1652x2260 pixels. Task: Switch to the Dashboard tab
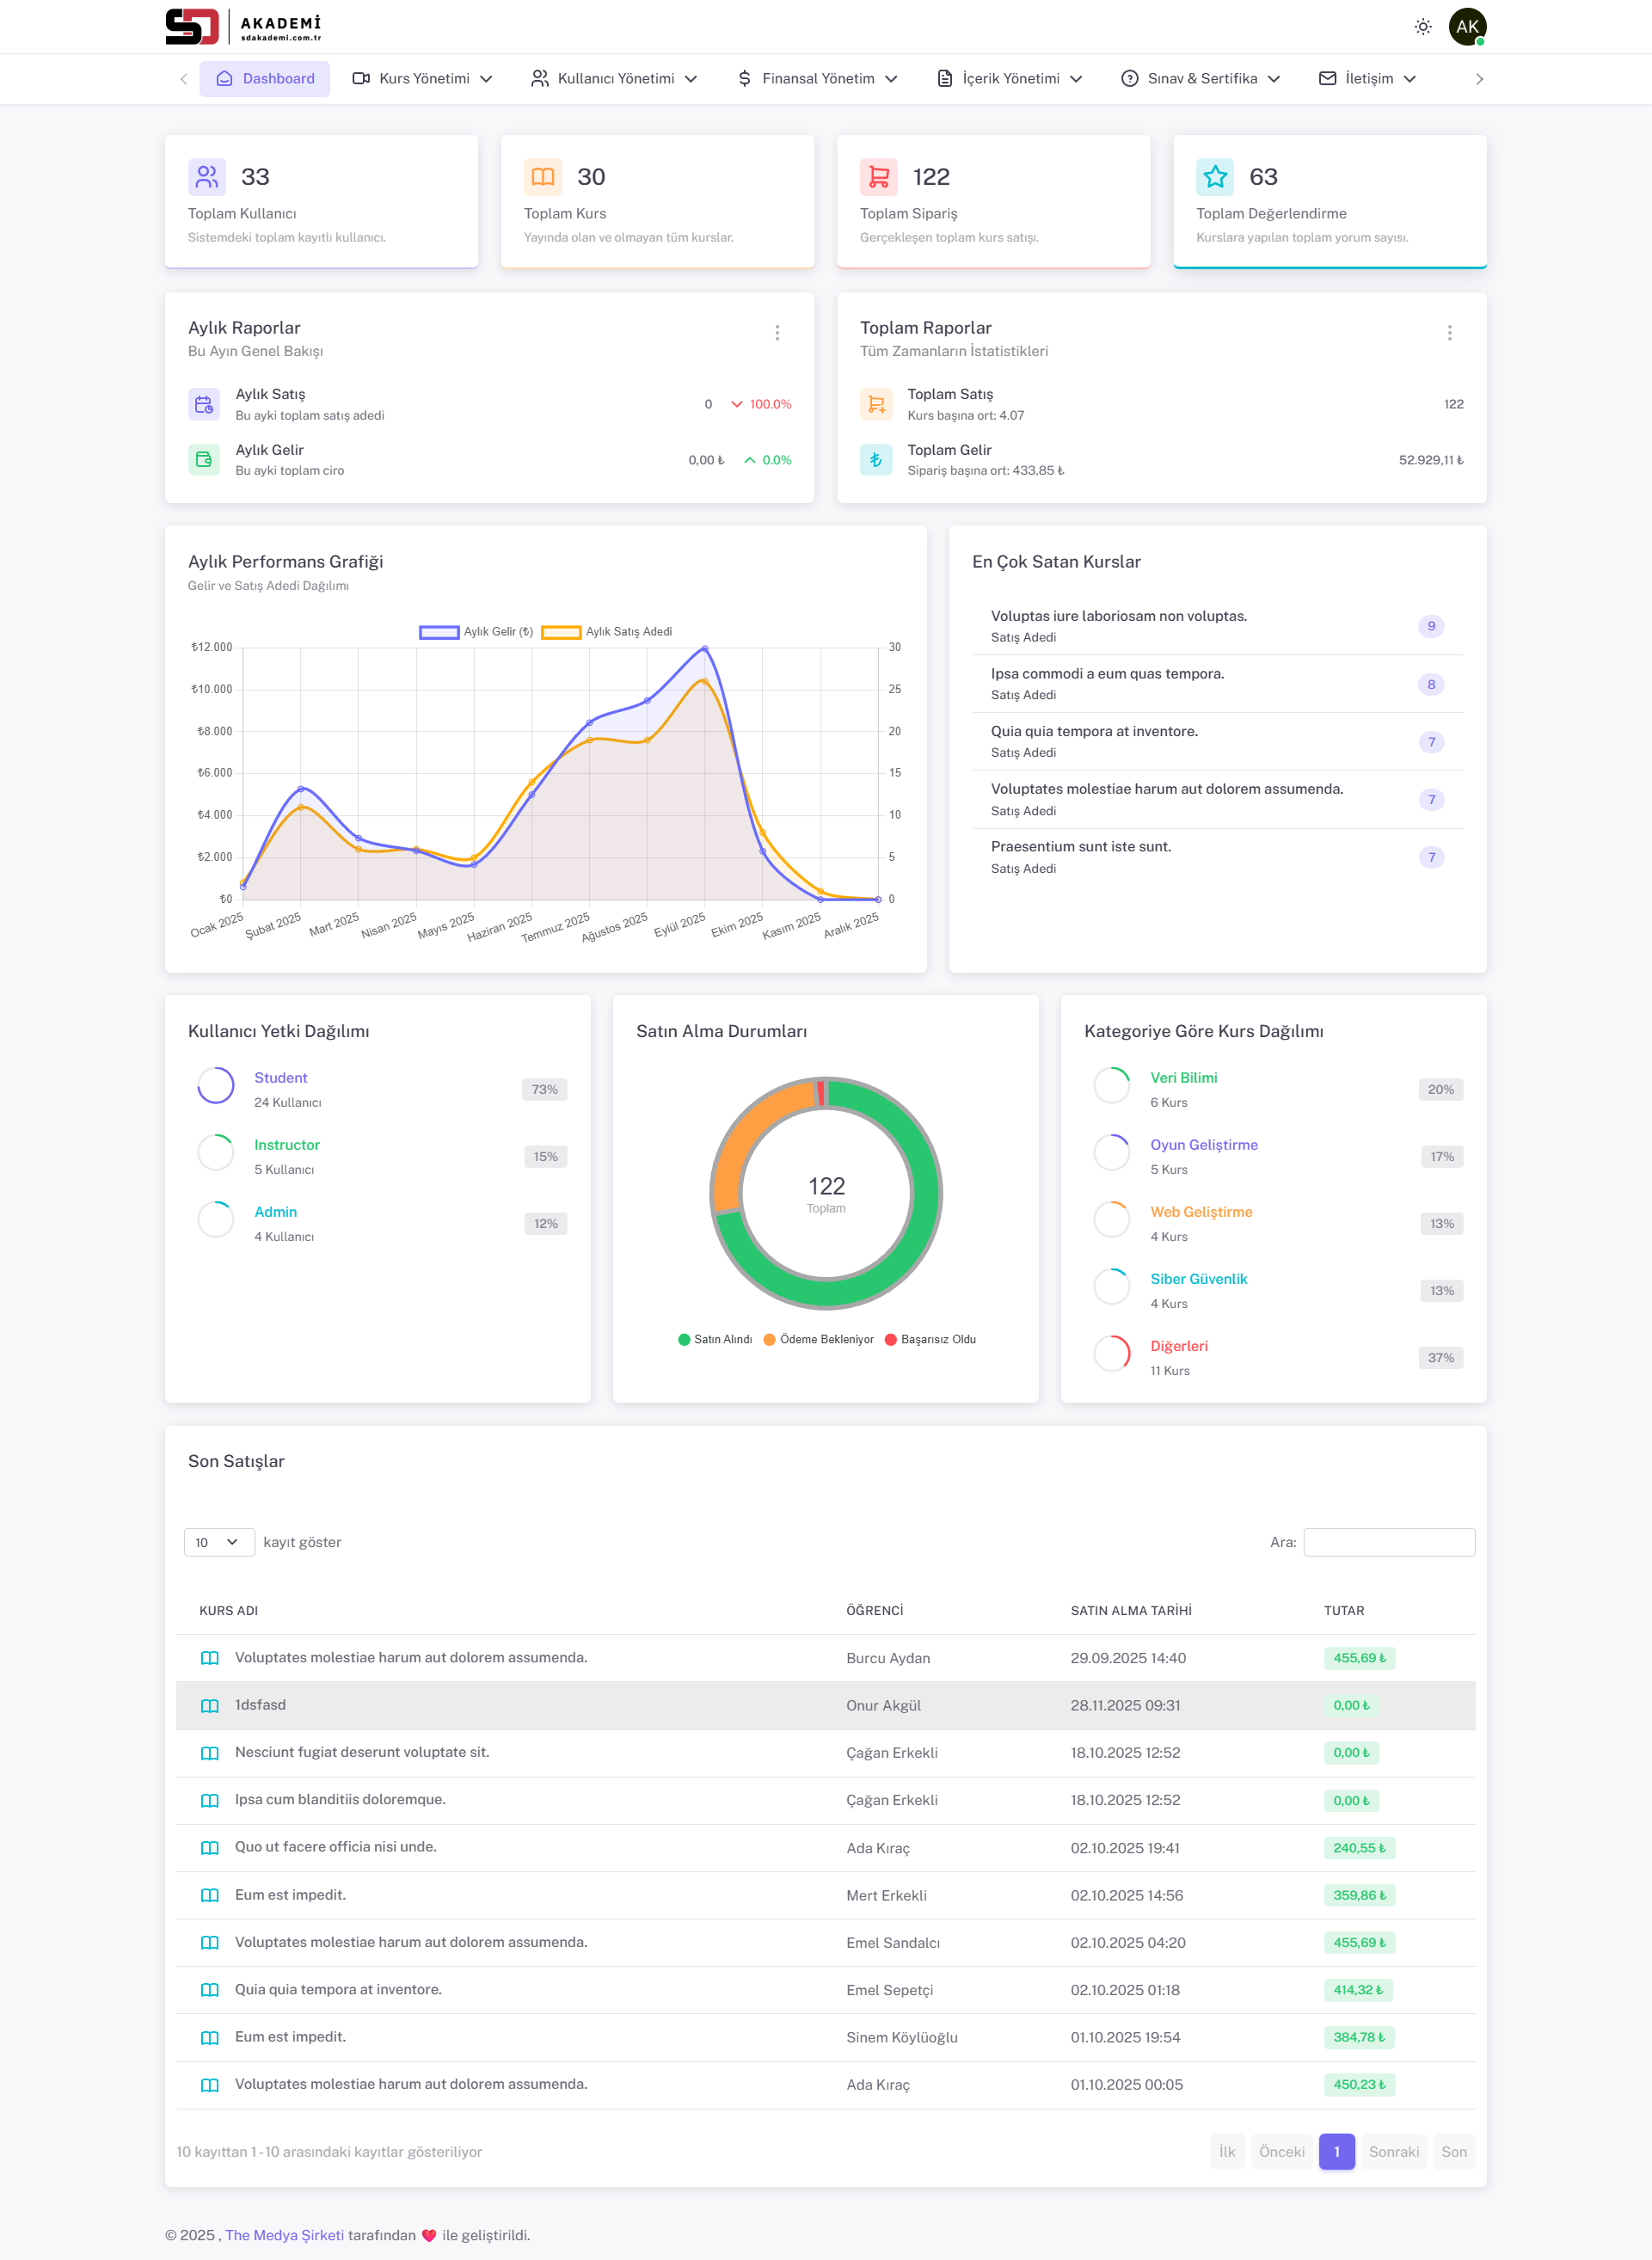click(x=264, y=78)
